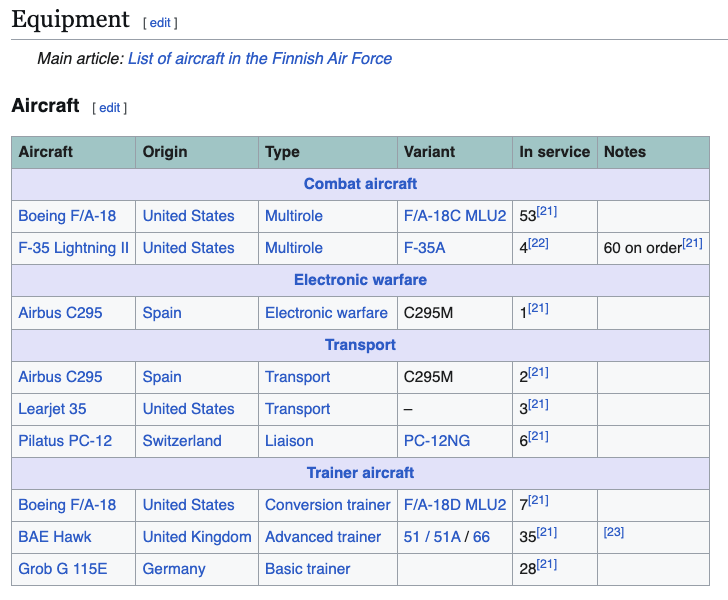728x600 pixels.
Task: Click reference [22] next to 4 in service
Action: tap(538, 243)
